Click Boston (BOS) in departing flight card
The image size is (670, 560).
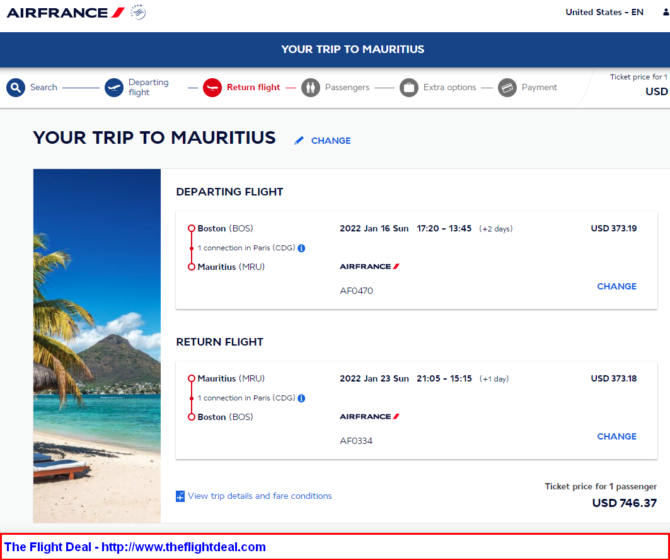tap(225, 229)
